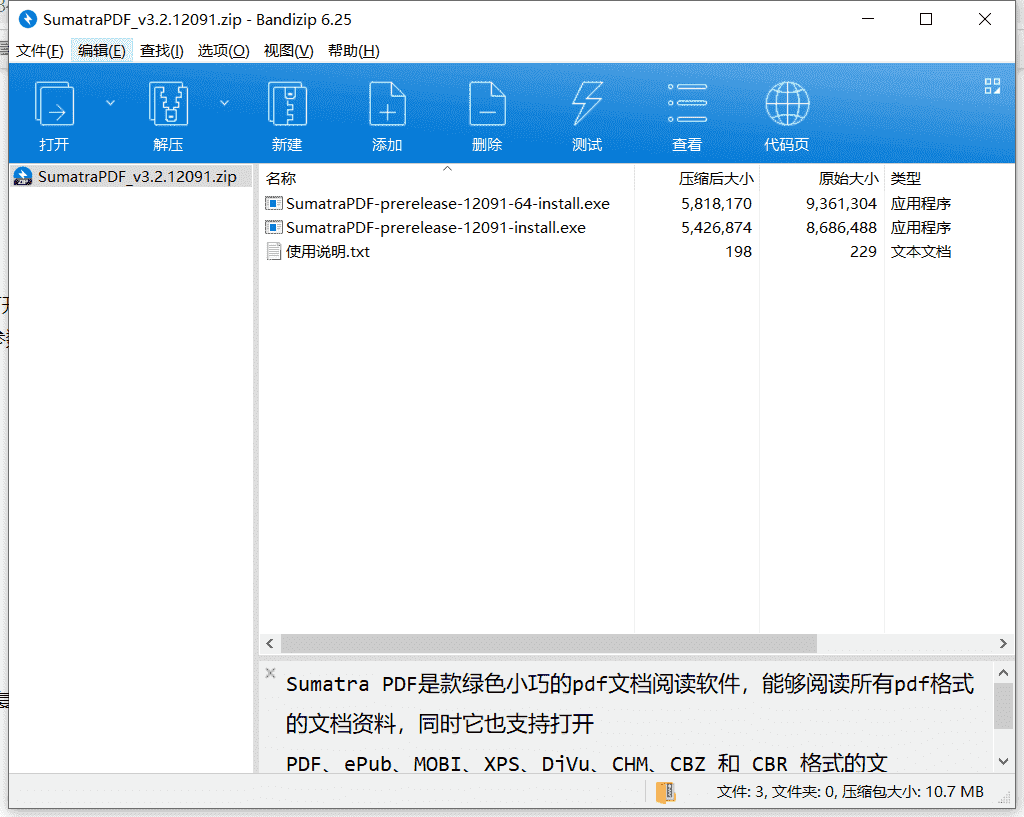Screen dimensions: 1024x817
Task: Click the 文本文档 type cell
Action: [x=921, y=251]
